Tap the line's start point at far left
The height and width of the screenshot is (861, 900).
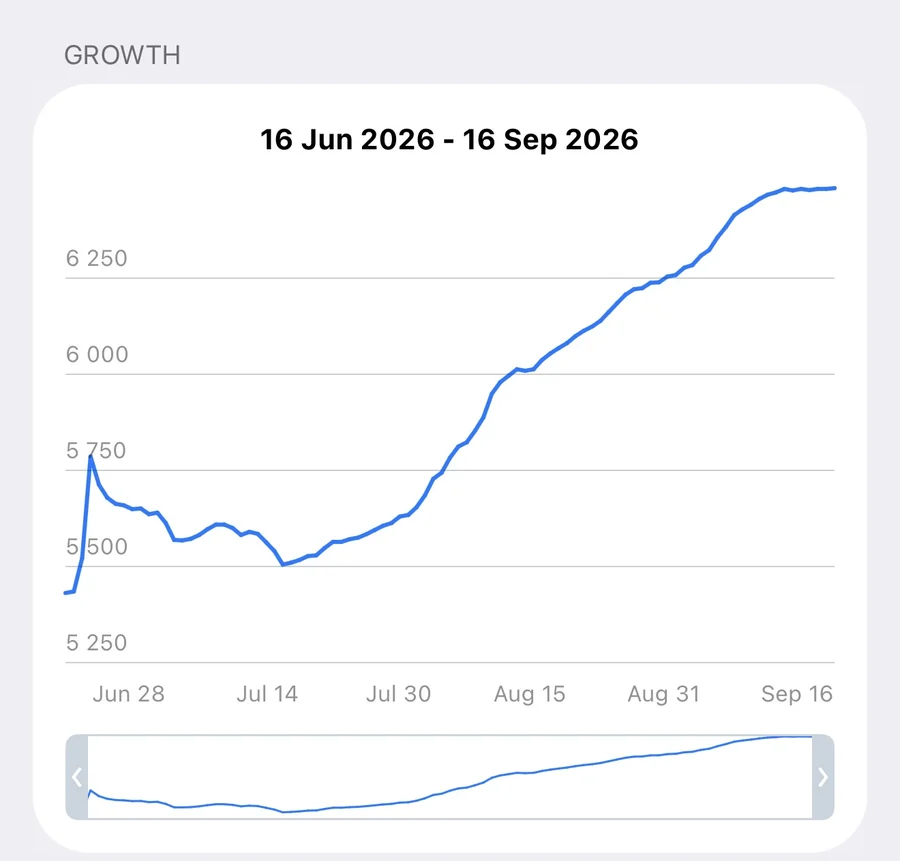coord(66,592)
